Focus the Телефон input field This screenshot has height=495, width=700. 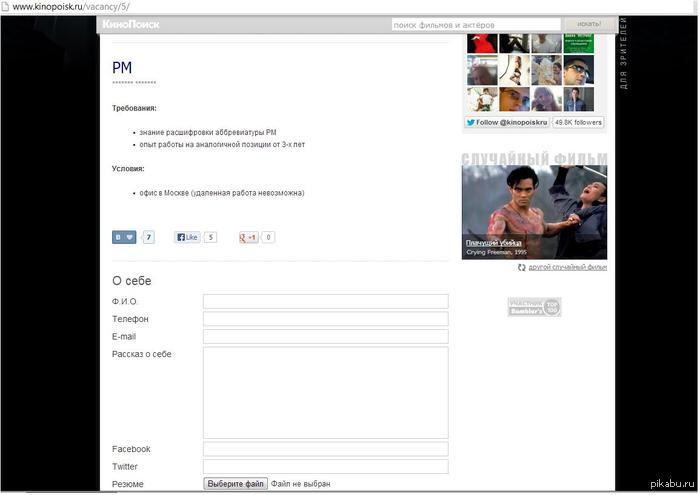(x=325, y=319)
